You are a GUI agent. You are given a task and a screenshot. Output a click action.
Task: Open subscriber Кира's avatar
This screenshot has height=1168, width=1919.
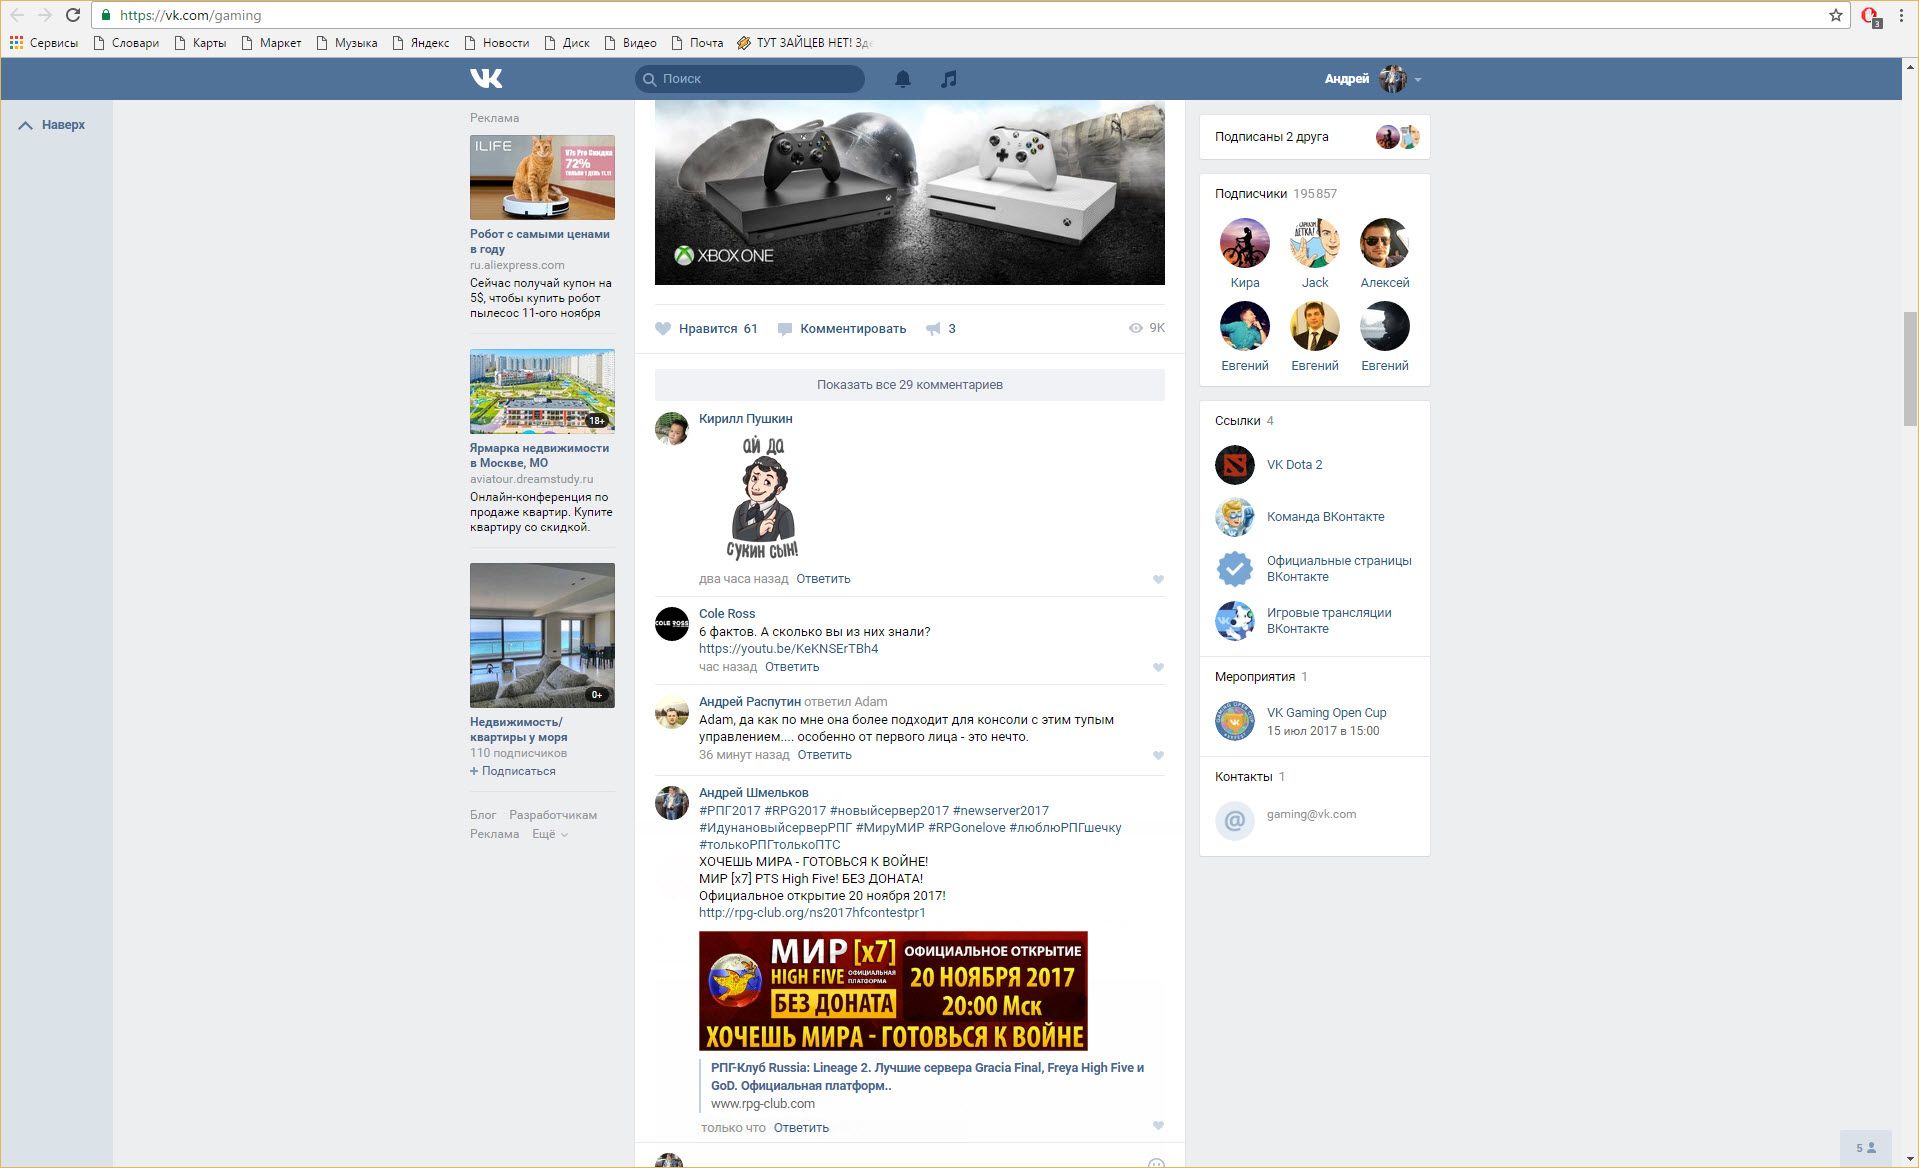pyautogui.click(x=1245, y=243)
